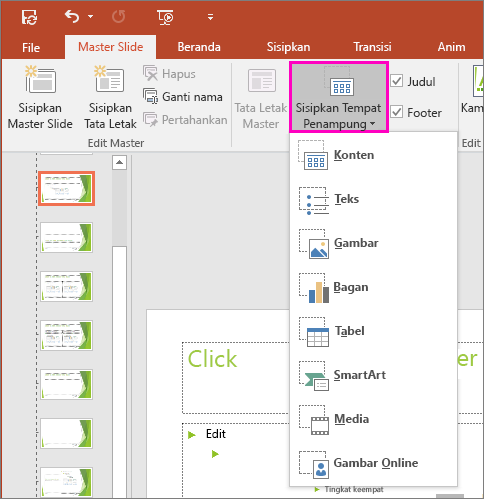This screenshot has width=484, height=499.
Task: Select the second layout thumbnail
Action: click(x=66, y=237)
